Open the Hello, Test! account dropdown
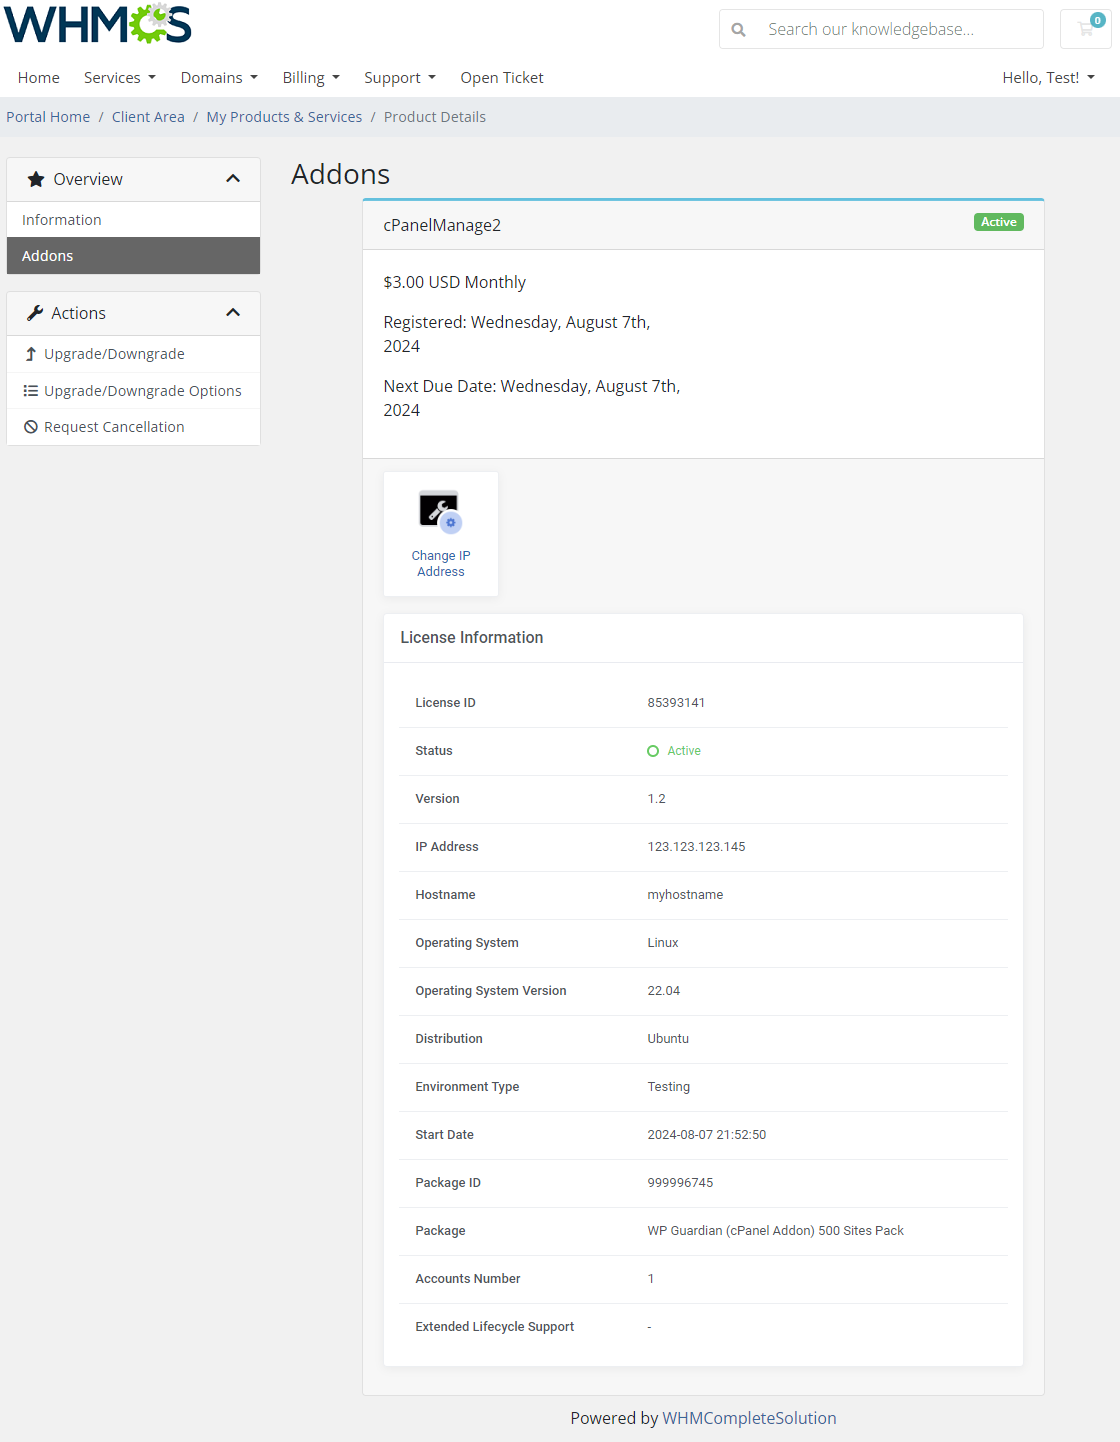This screenshot has height=1442, width=1120. (1048, 77)
